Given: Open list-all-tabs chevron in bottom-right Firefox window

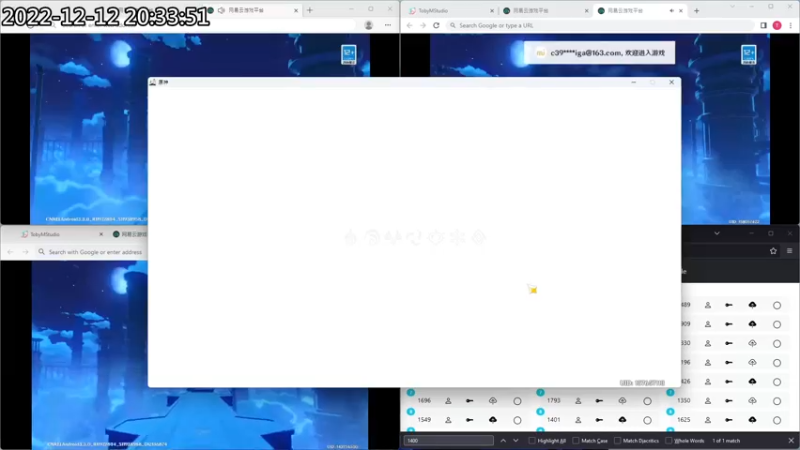Looking at the screenshot, I should 717,233.
